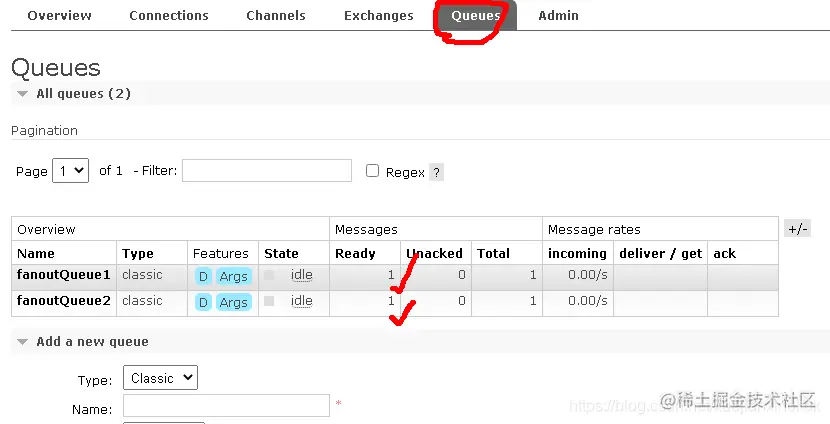Viewport: 830px width, 424px height.
Task: Click the D feature badge of fanoutQueue2
Action: (x=203, y=302)
